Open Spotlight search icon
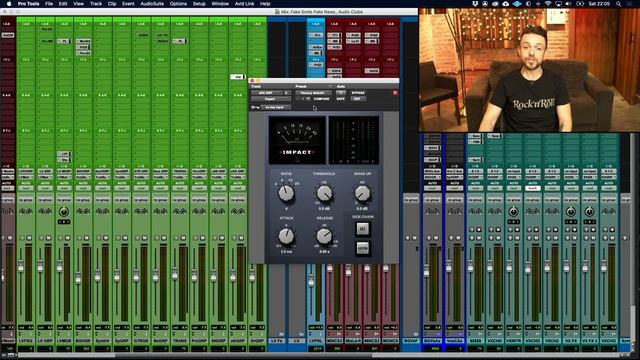The height and width of the screenshot is (360, 640). (x=619, y=4)
